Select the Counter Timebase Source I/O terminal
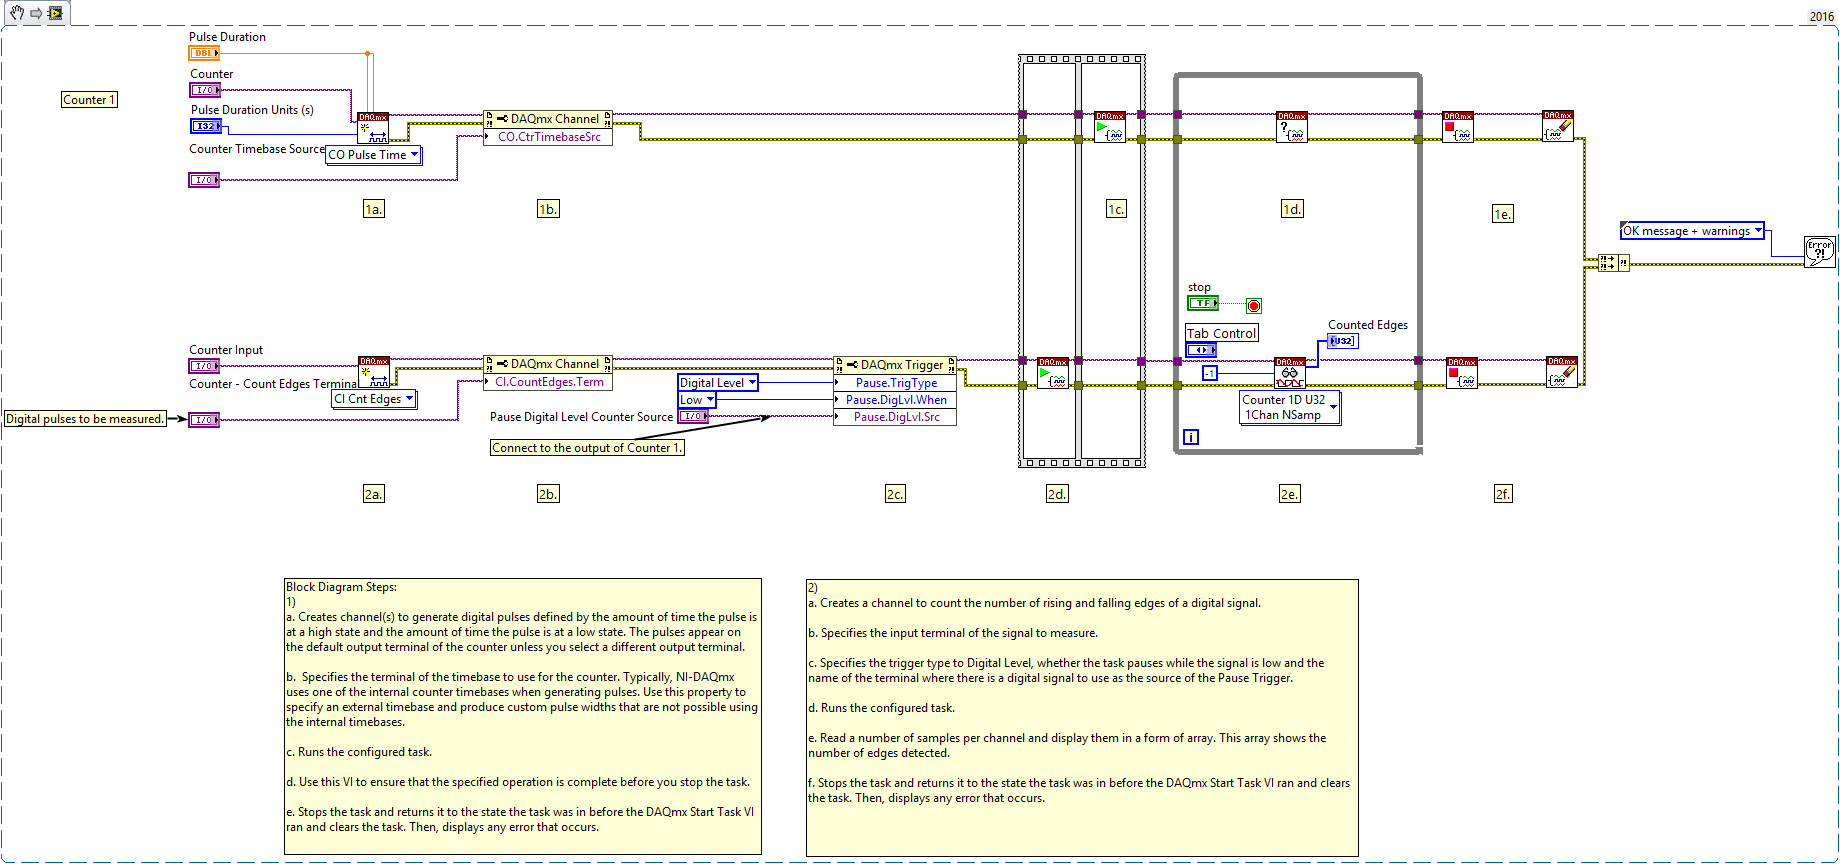The image size is (1840, 864). [204, 180]
